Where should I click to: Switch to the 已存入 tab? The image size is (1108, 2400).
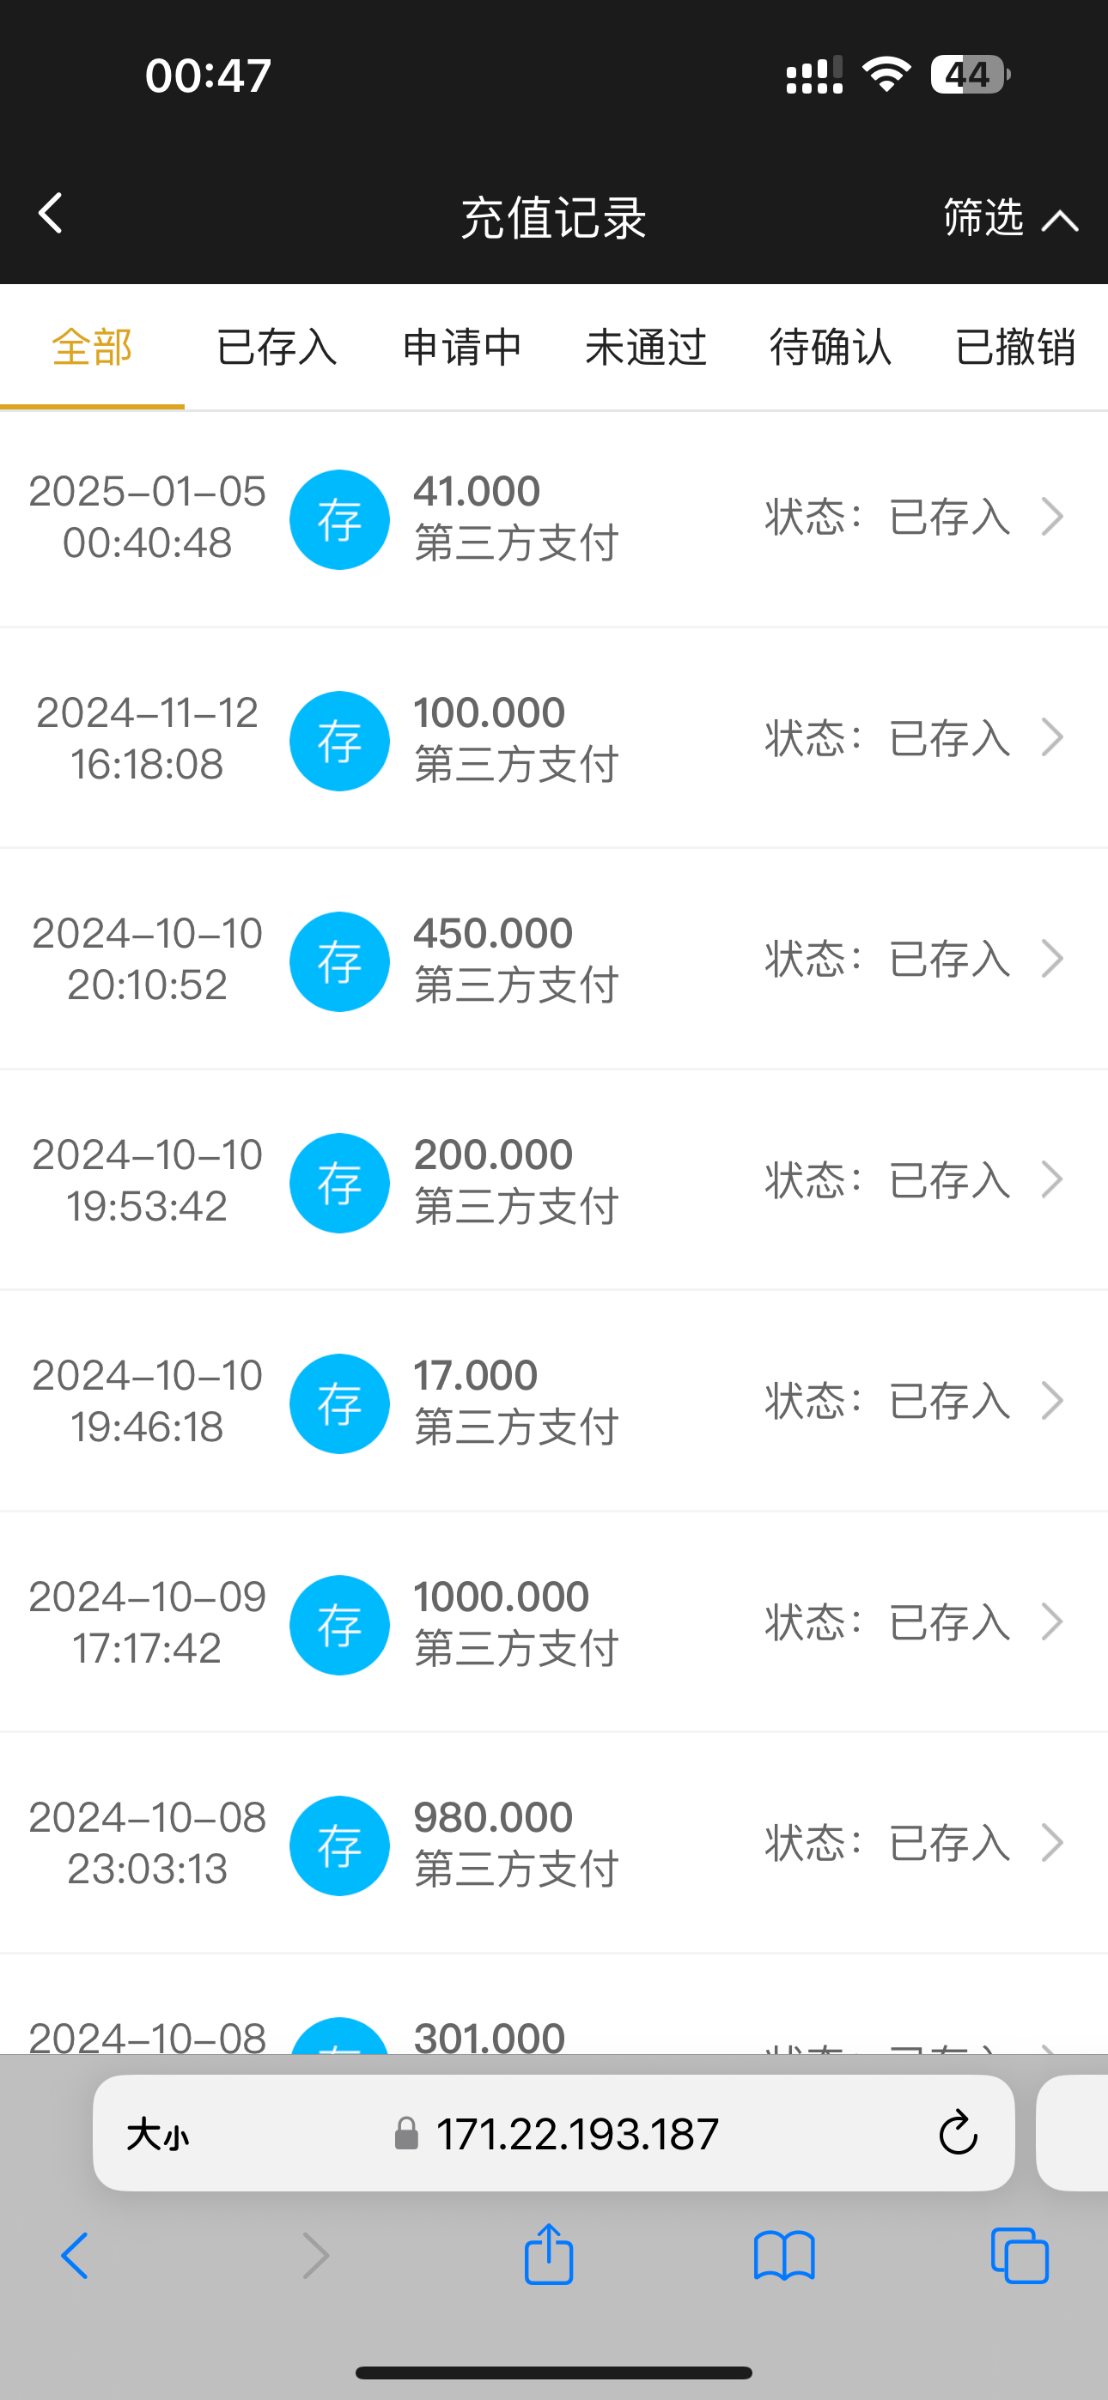point(277,347)
